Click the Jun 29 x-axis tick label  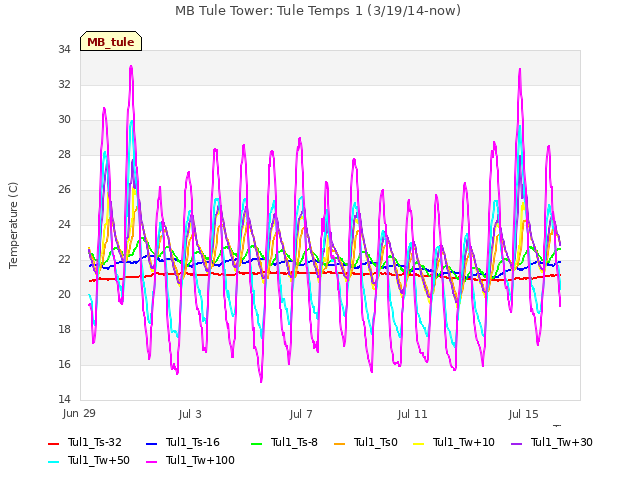79,413
